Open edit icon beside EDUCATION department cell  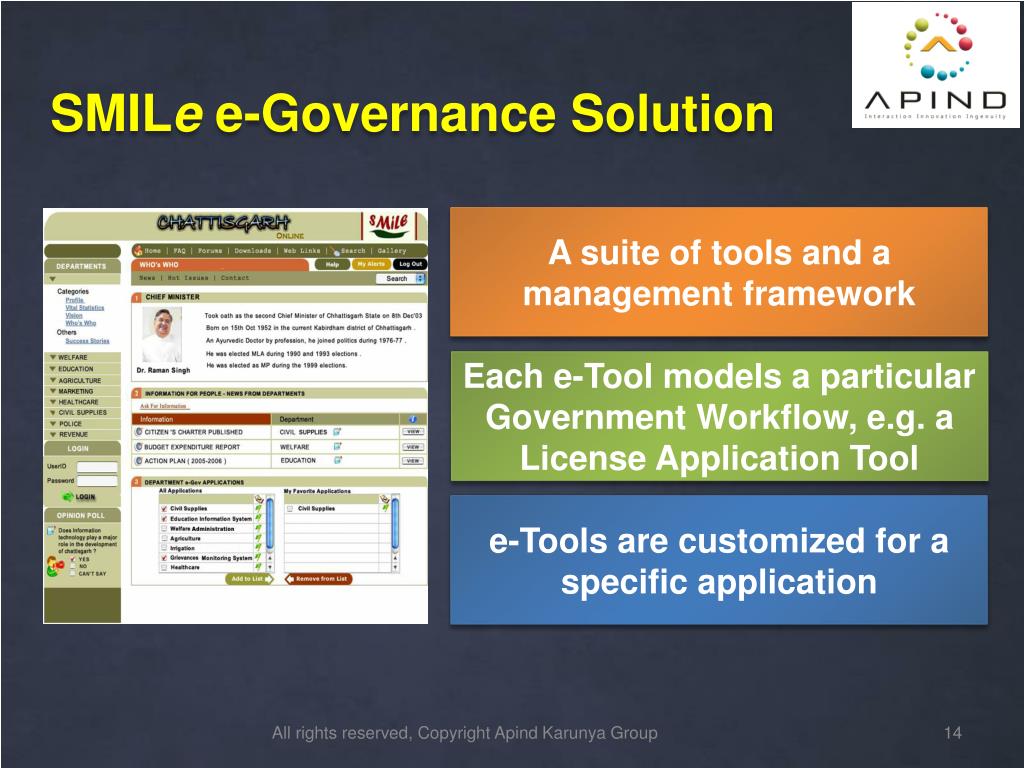337,460
